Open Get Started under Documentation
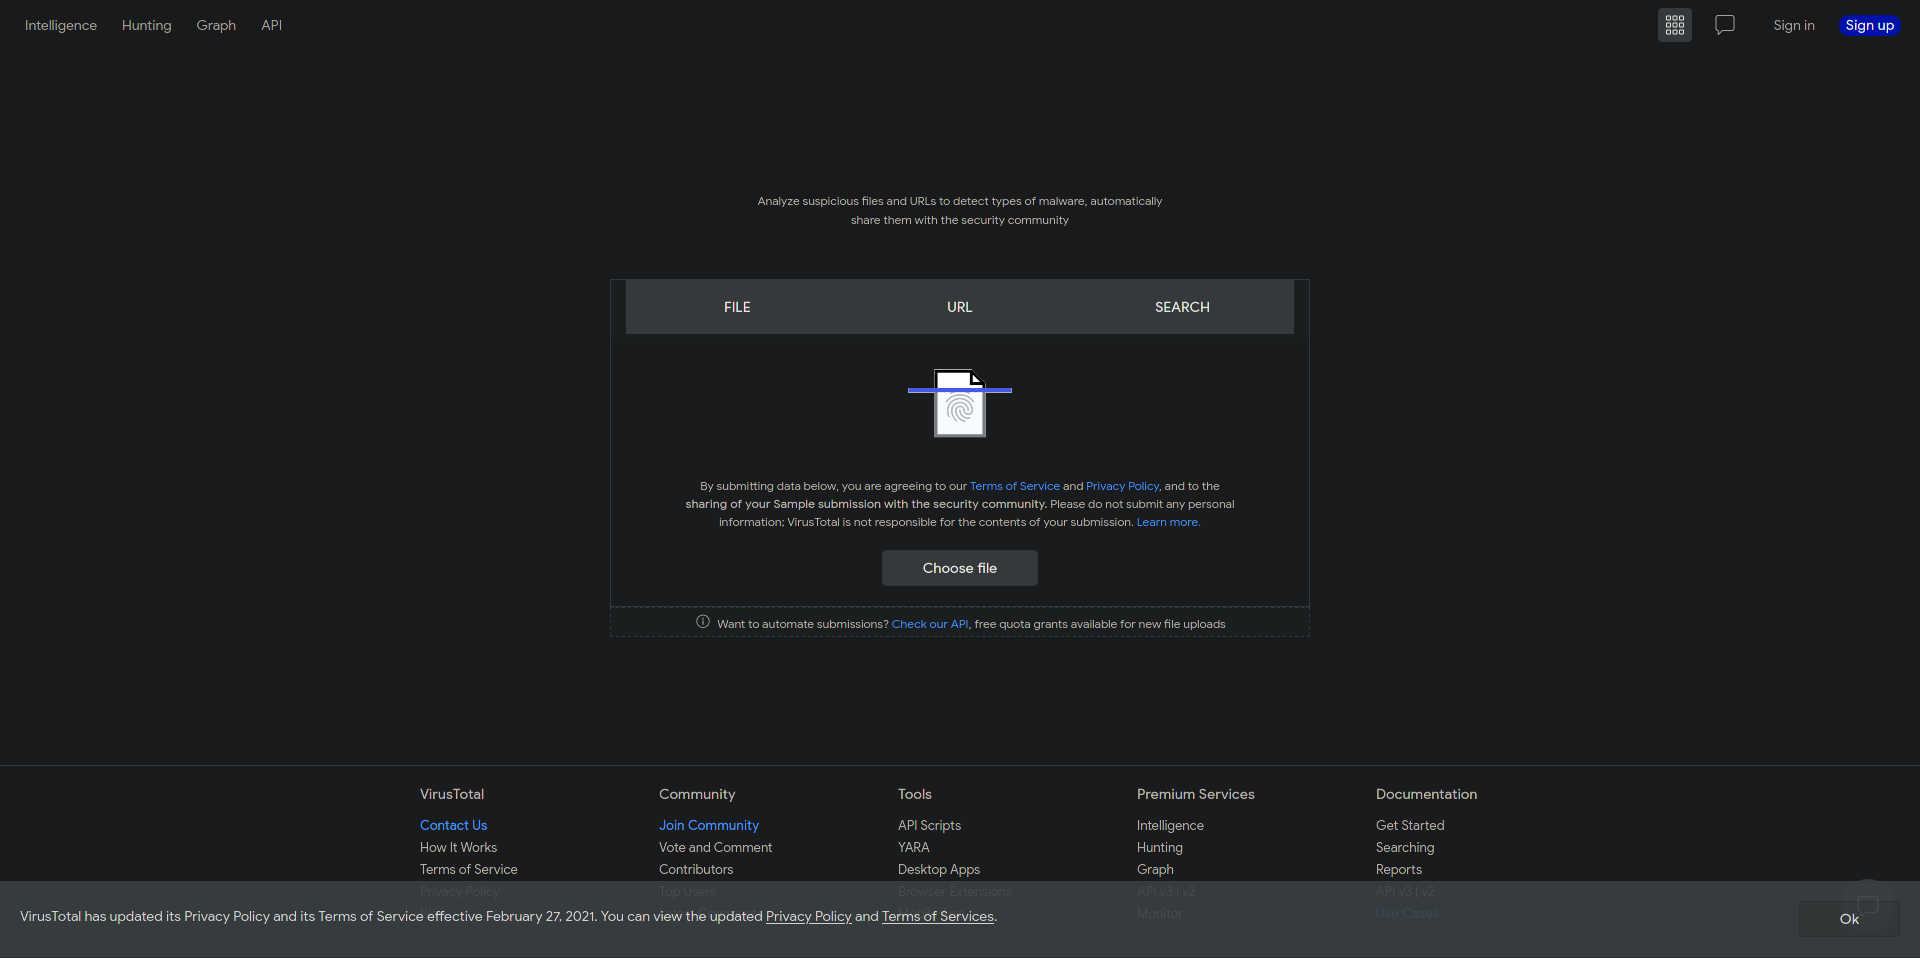This screenshot has height=958, width=1920. (1410, 825)
